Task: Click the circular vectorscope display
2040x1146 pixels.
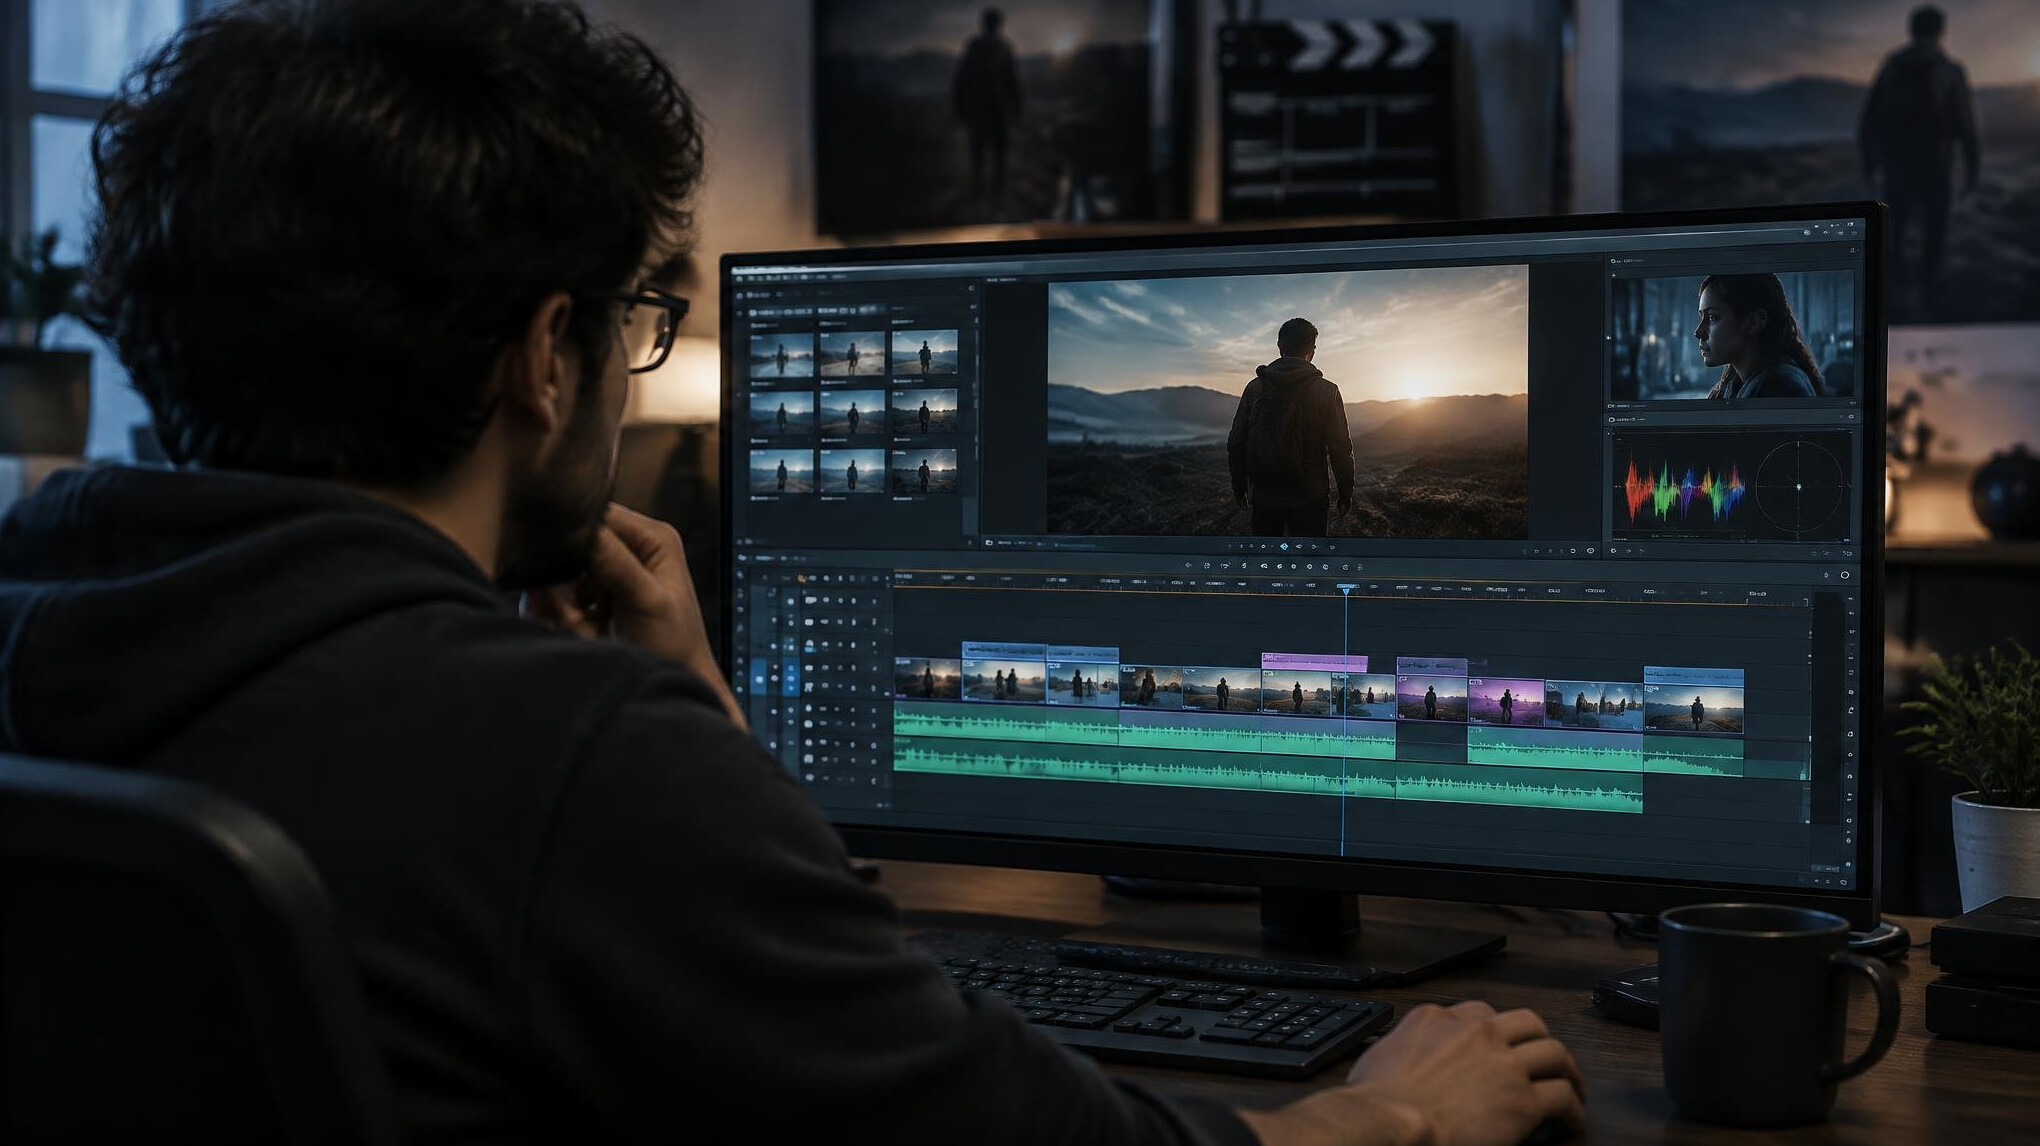Action: pyautogui.click(x=1799, y=486)
